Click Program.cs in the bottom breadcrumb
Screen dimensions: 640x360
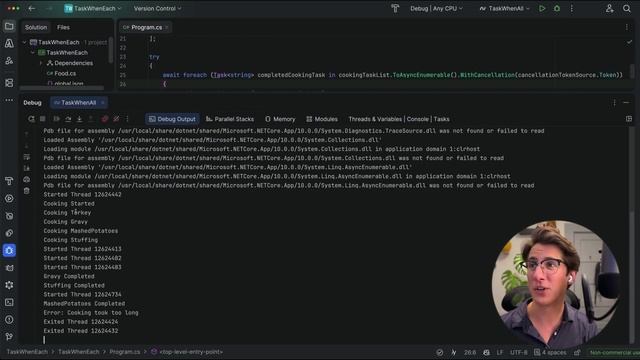(x=124, y=352)
